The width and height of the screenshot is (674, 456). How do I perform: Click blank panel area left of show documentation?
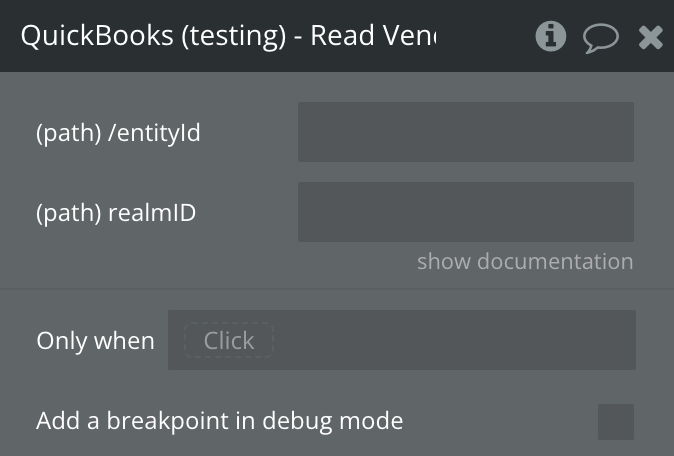tap(200, 262)
